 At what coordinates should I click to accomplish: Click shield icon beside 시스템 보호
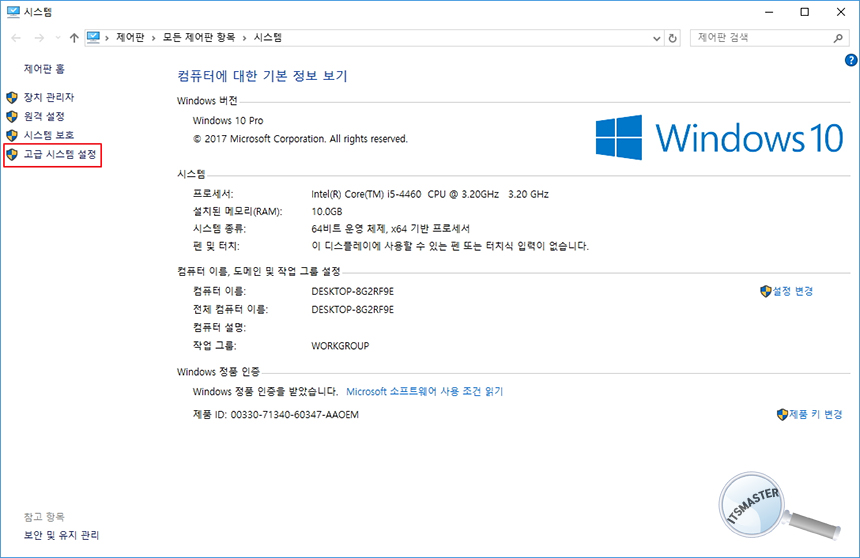[x=12, y=136]
